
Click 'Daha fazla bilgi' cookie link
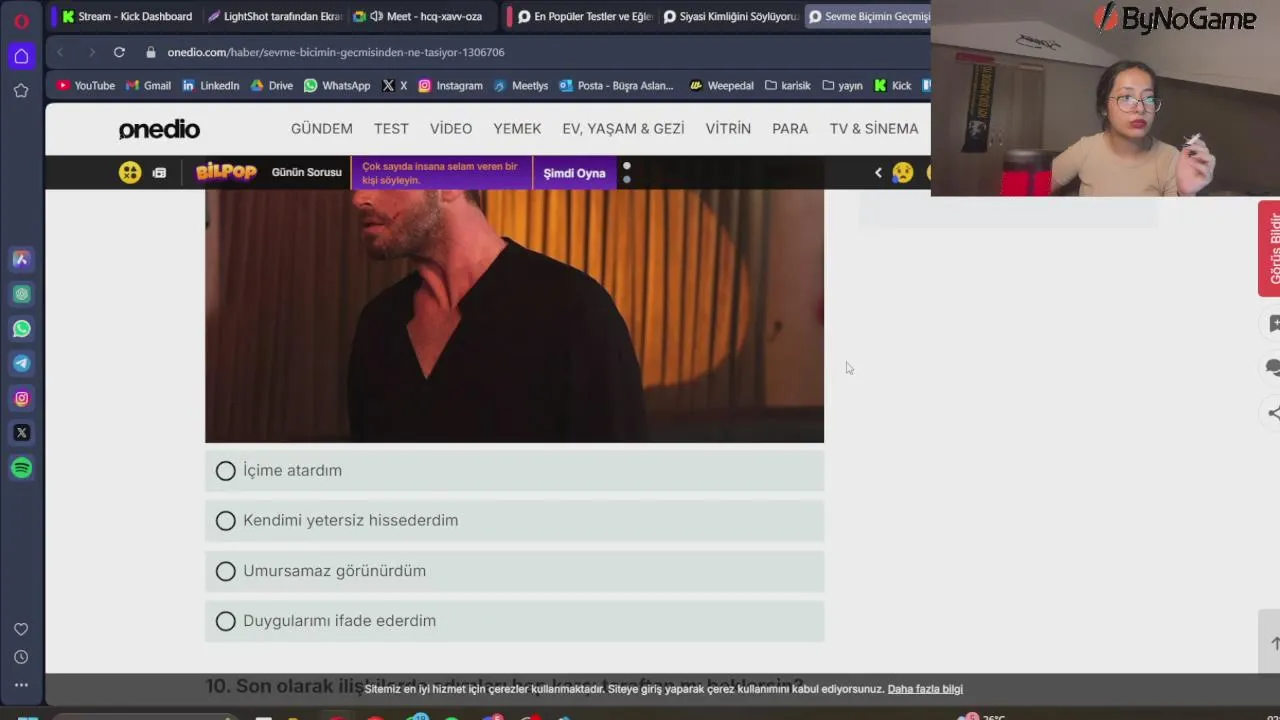(x=925, y=689)
